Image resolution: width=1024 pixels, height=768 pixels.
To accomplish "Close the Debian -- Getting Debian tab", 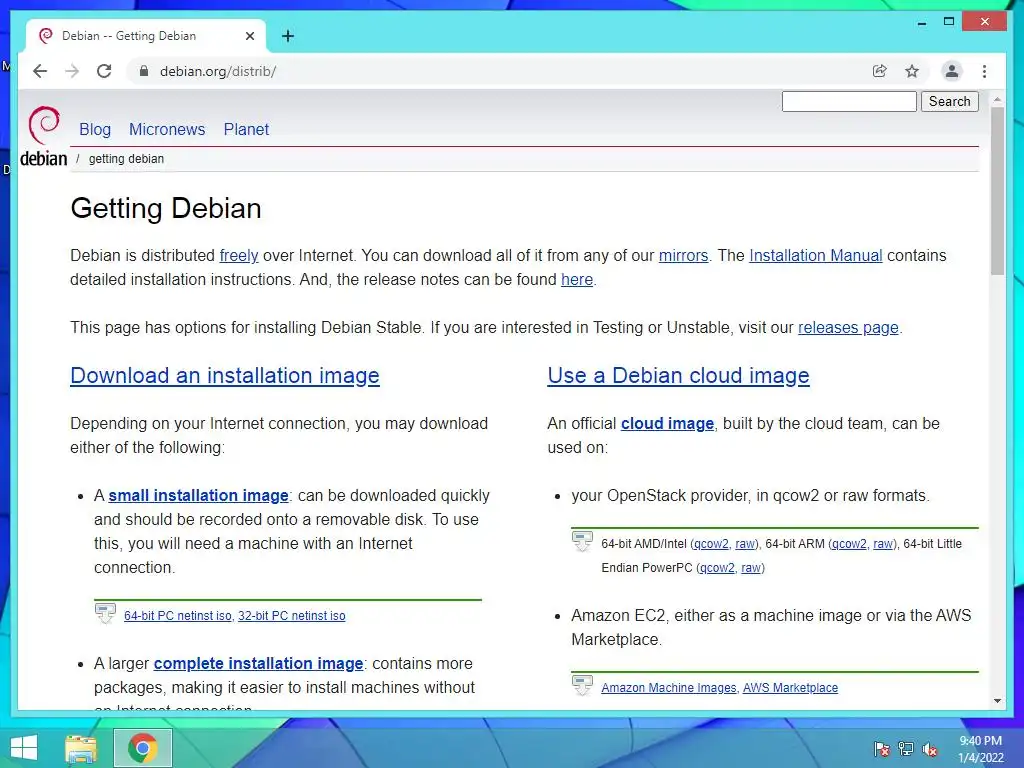I will click(x=249, y=36).
